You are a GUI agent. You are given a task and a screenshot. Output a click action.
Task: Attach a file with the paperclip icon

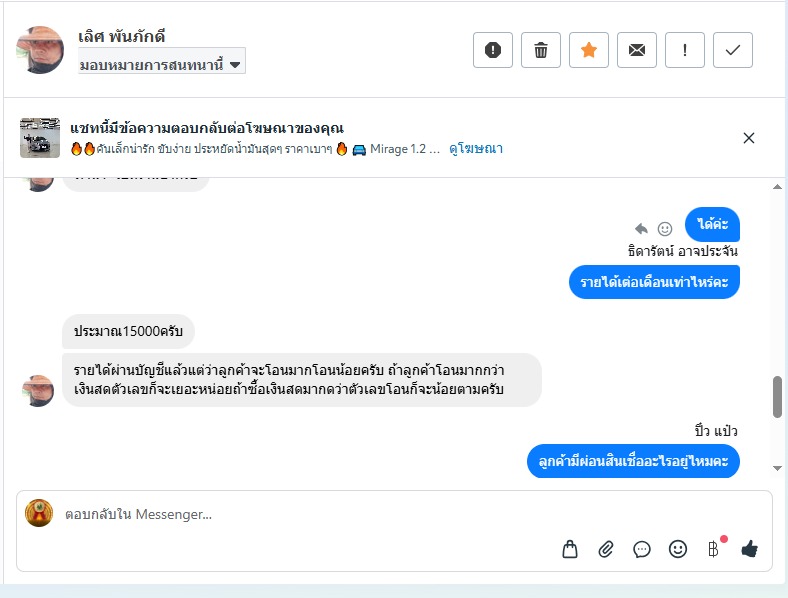pyautogui.click(x=606, y=548)
